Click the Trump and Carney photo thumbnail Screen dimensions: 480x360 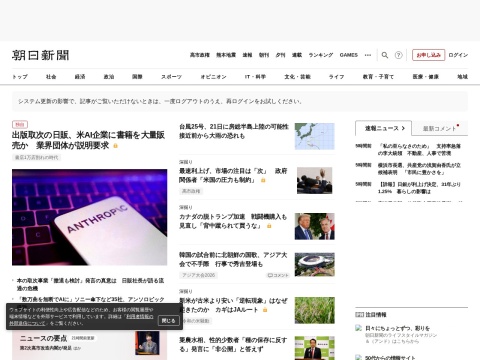point(314,226)
